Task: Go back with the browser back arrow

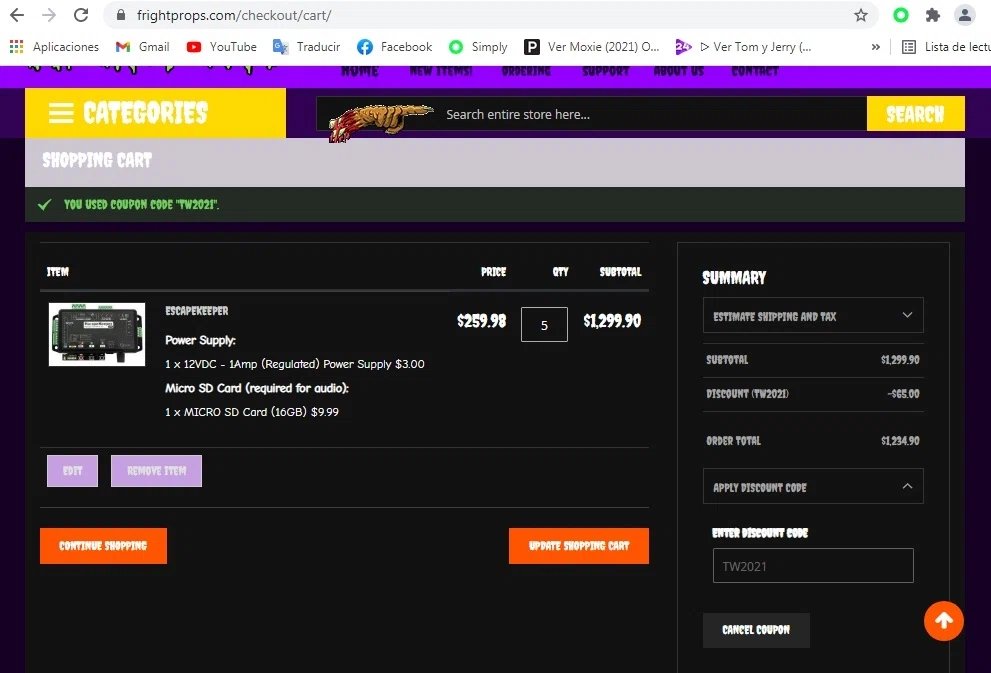Action: point(17,15)
